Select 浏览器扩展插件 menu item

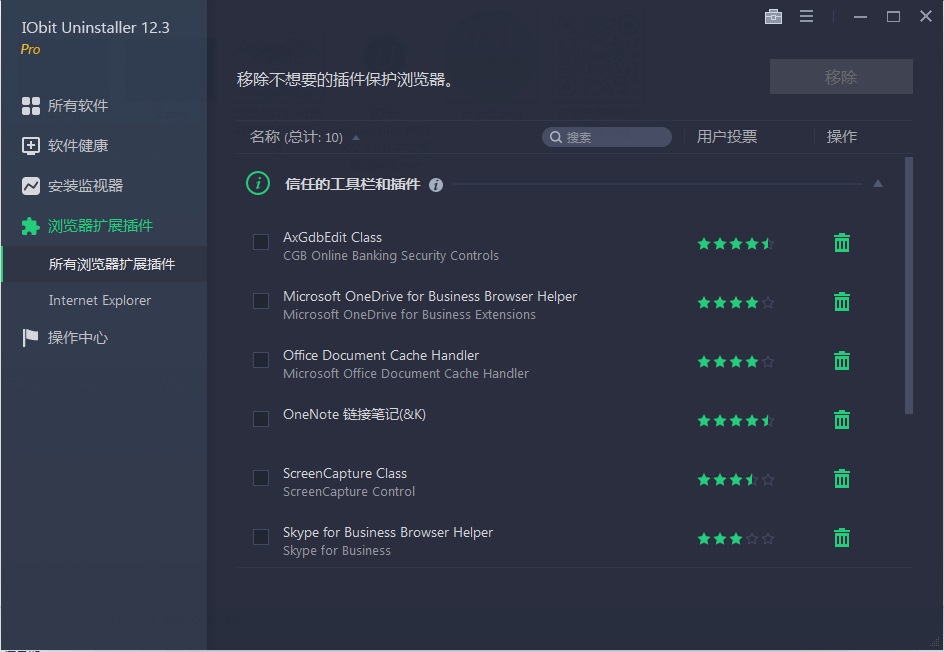(x=100, y=226)
